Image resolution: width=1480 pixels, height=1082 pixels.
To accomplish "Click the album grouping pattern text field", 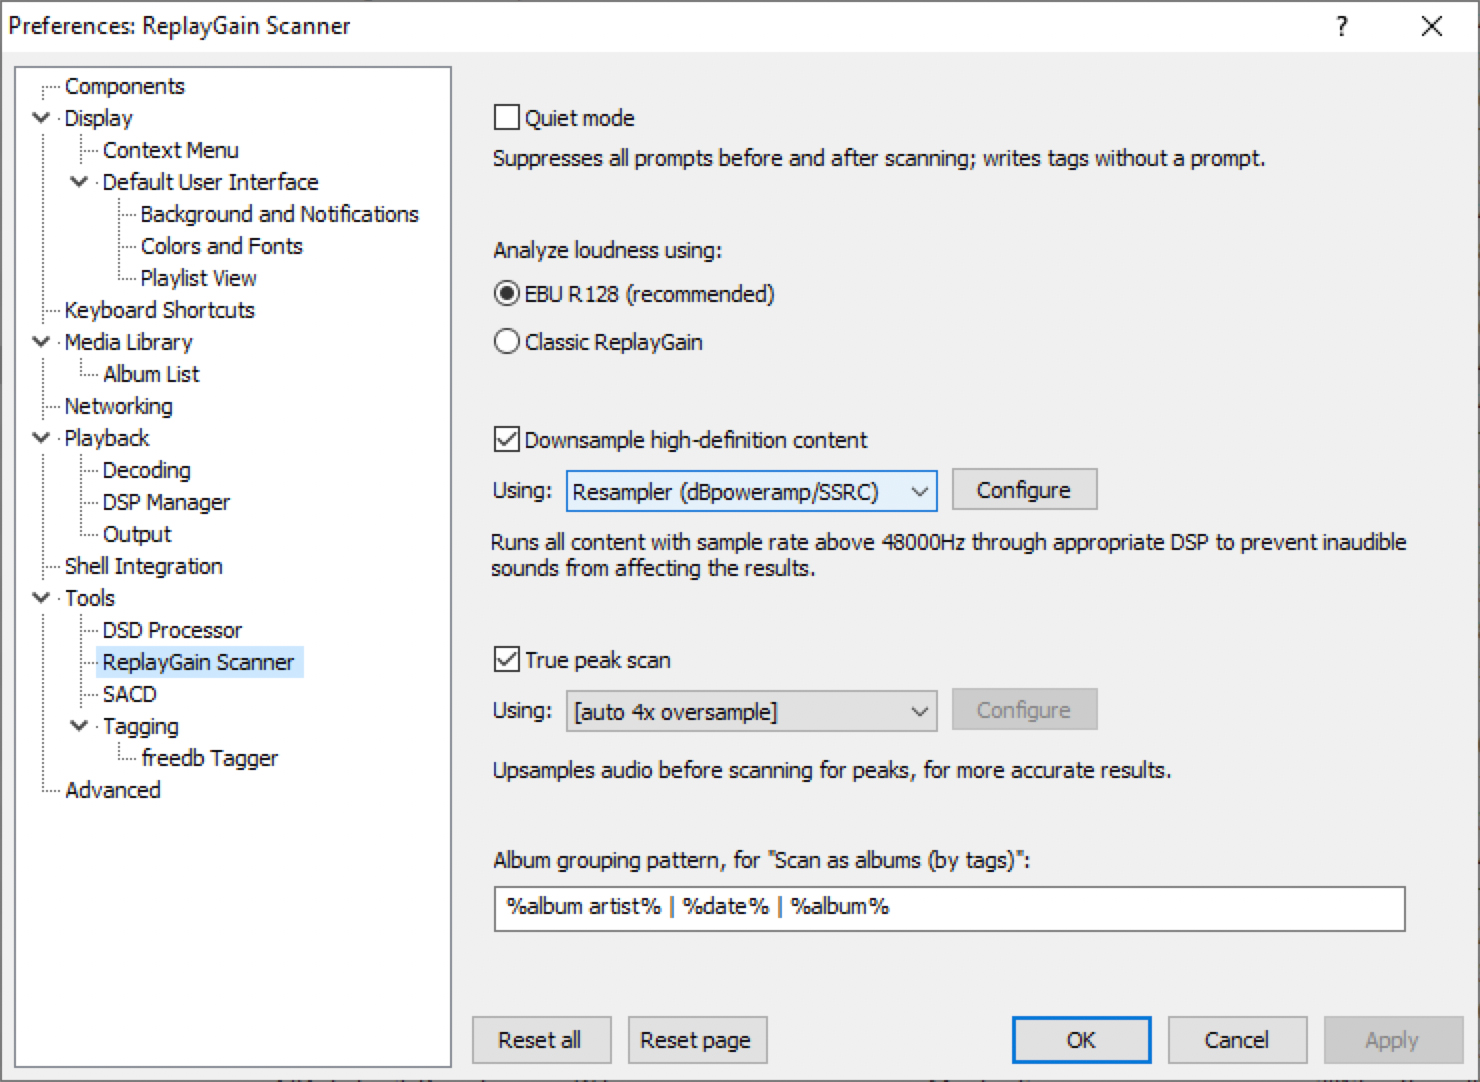I will [x=948, y=908].
